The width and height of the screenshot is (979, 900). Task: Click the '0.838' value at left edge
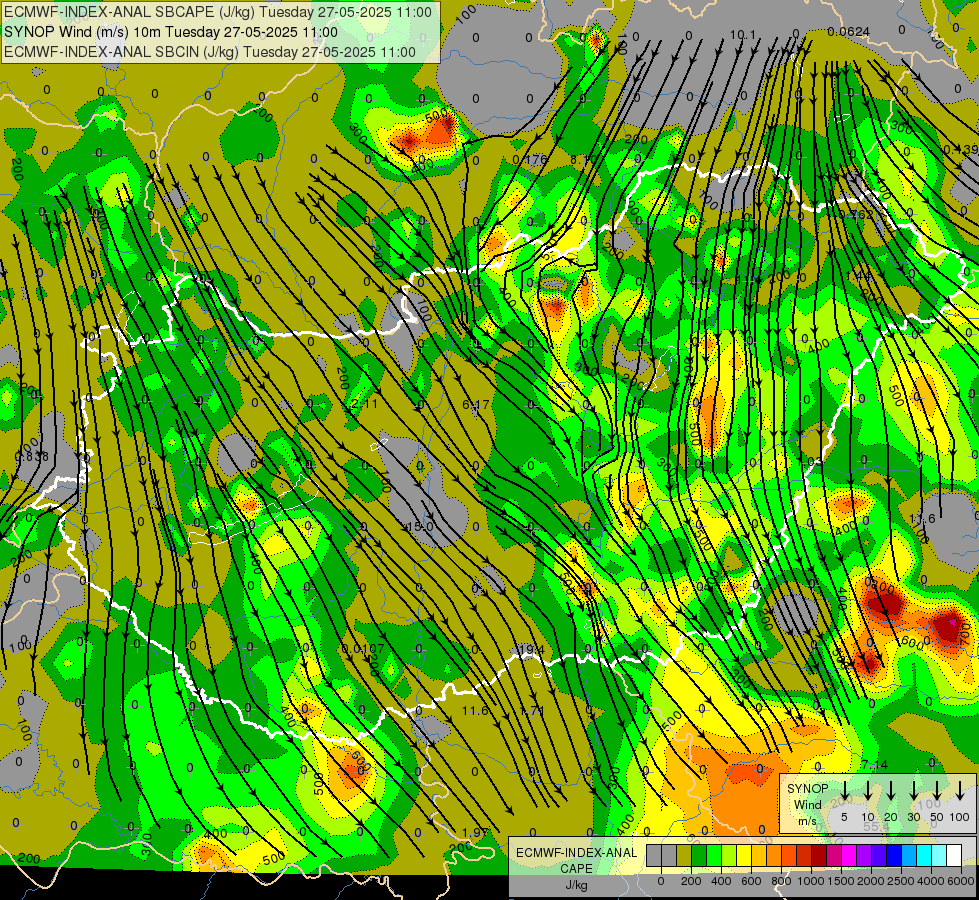(31, 457)
